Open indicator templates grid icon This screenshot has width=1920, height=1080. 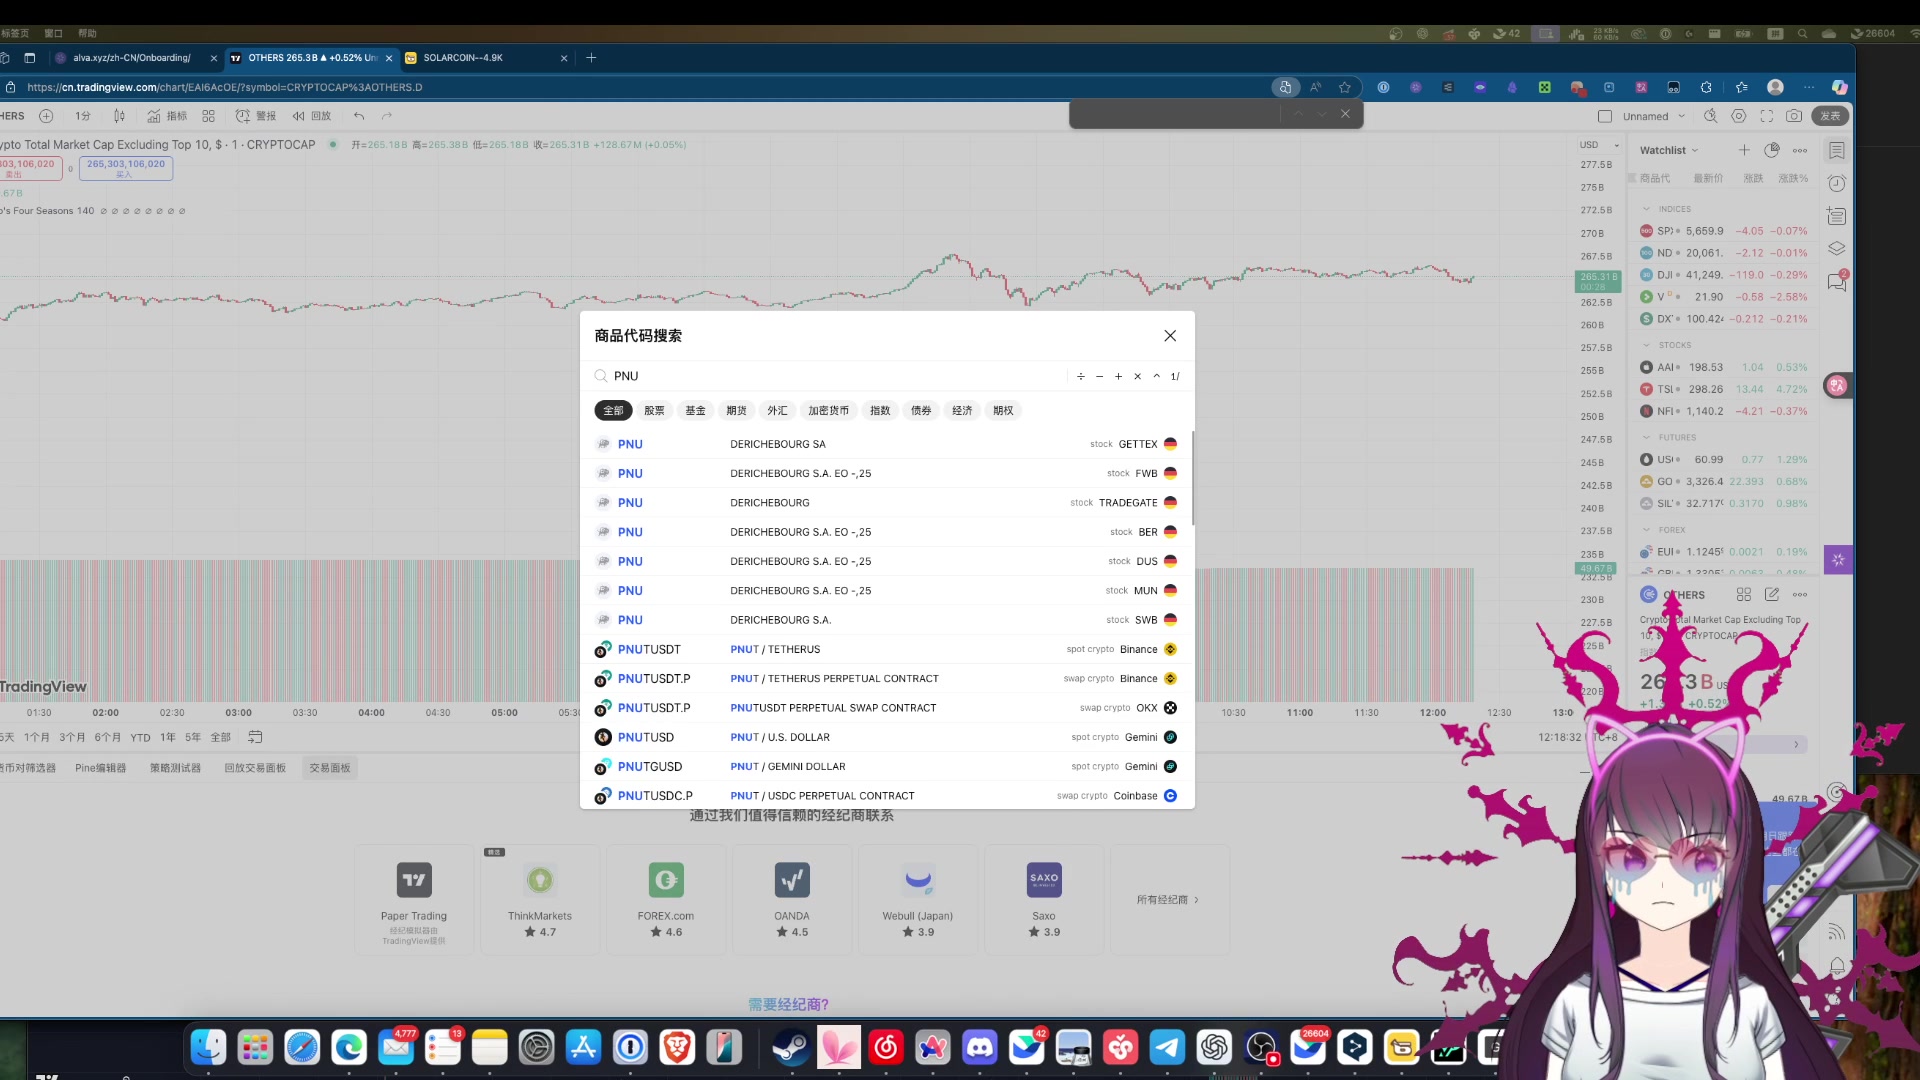click(x=208, y=116)
